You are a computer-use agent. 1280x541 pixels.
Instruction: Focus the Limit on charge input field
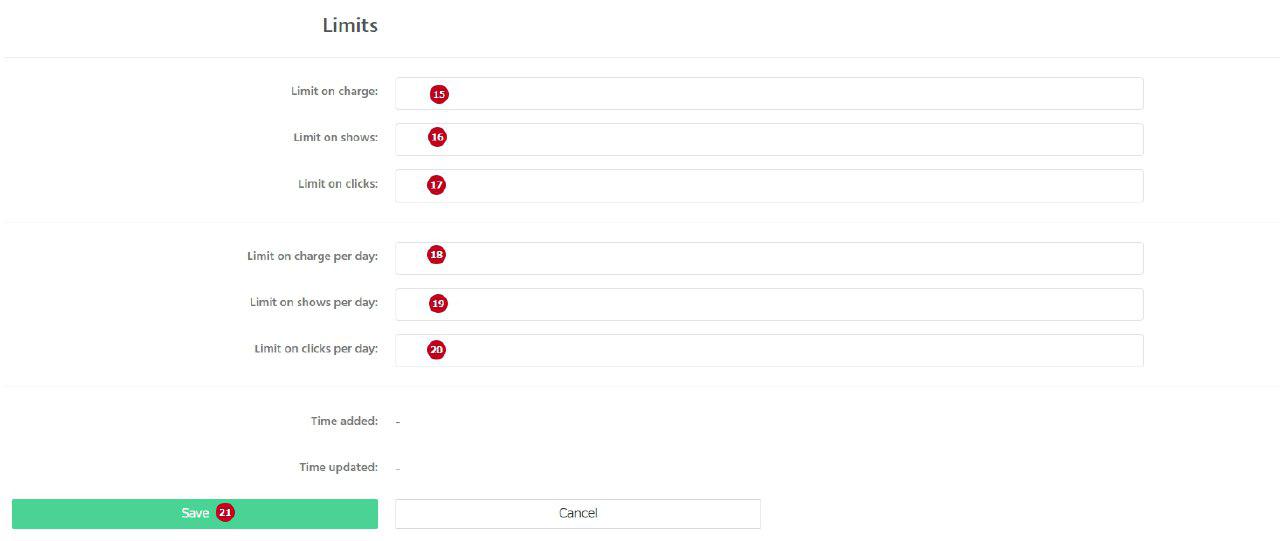769,93
